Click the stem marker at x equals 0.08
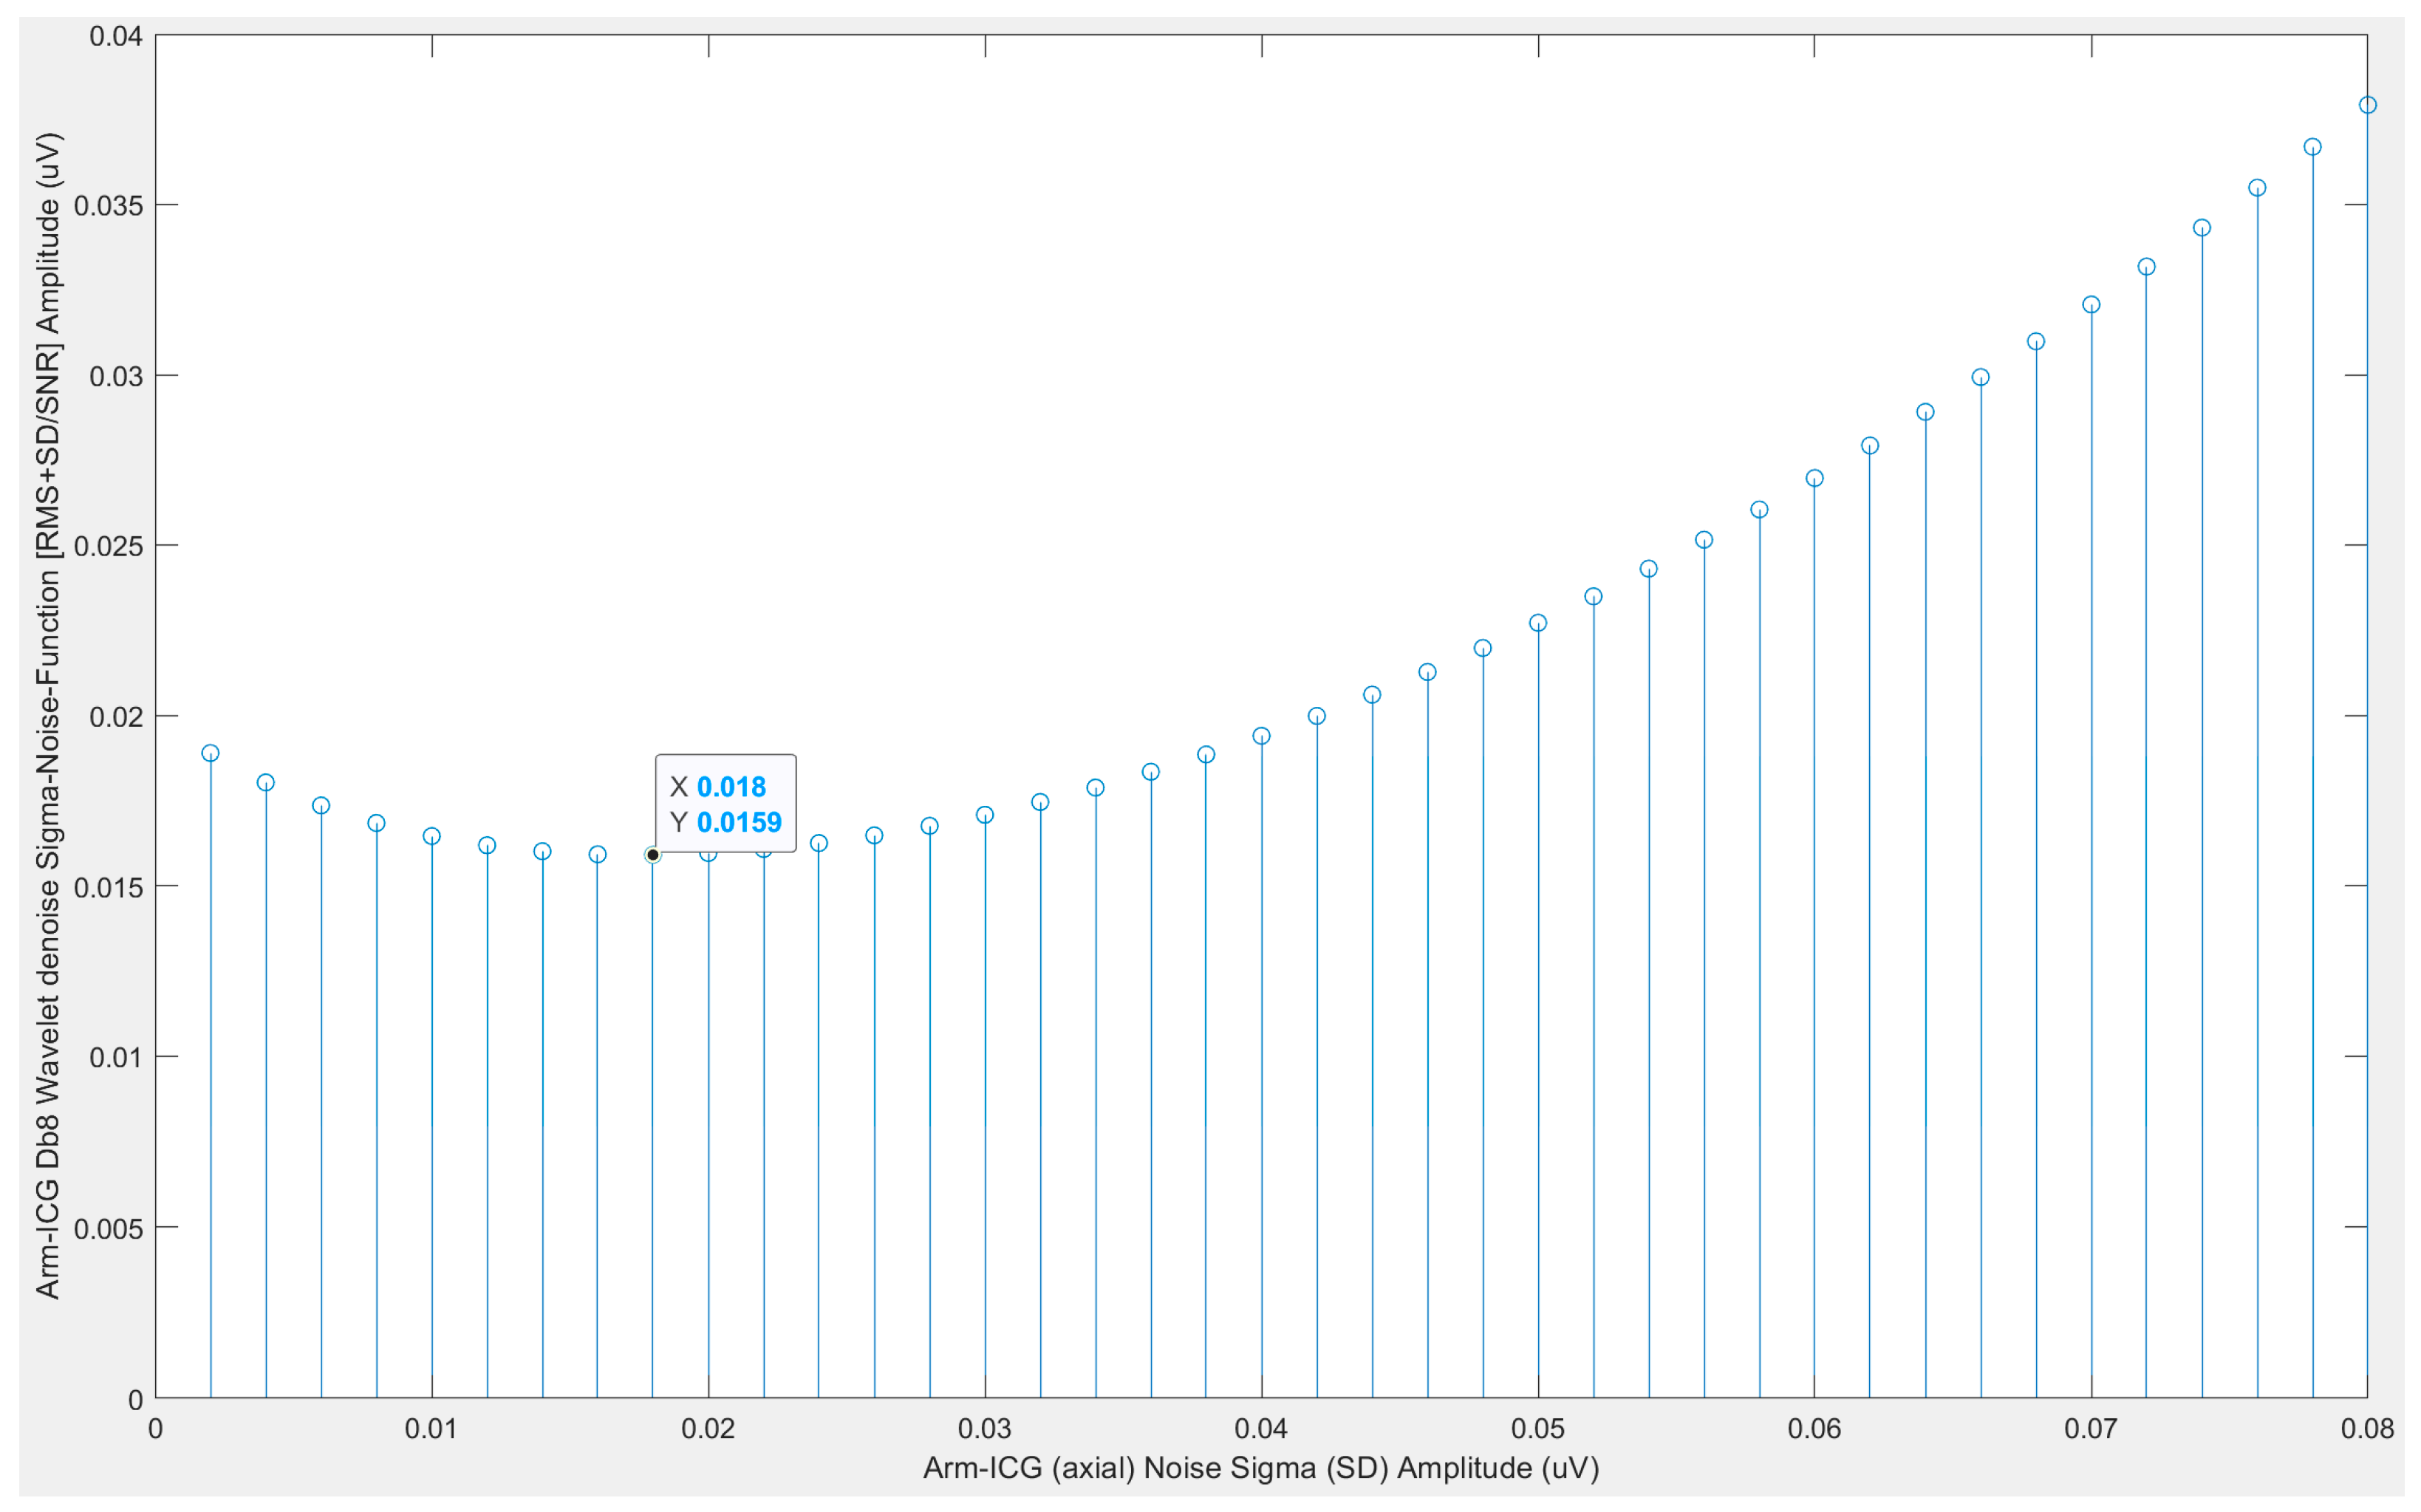Viewport: 2421px width, 1512px height. [2367, 105]
